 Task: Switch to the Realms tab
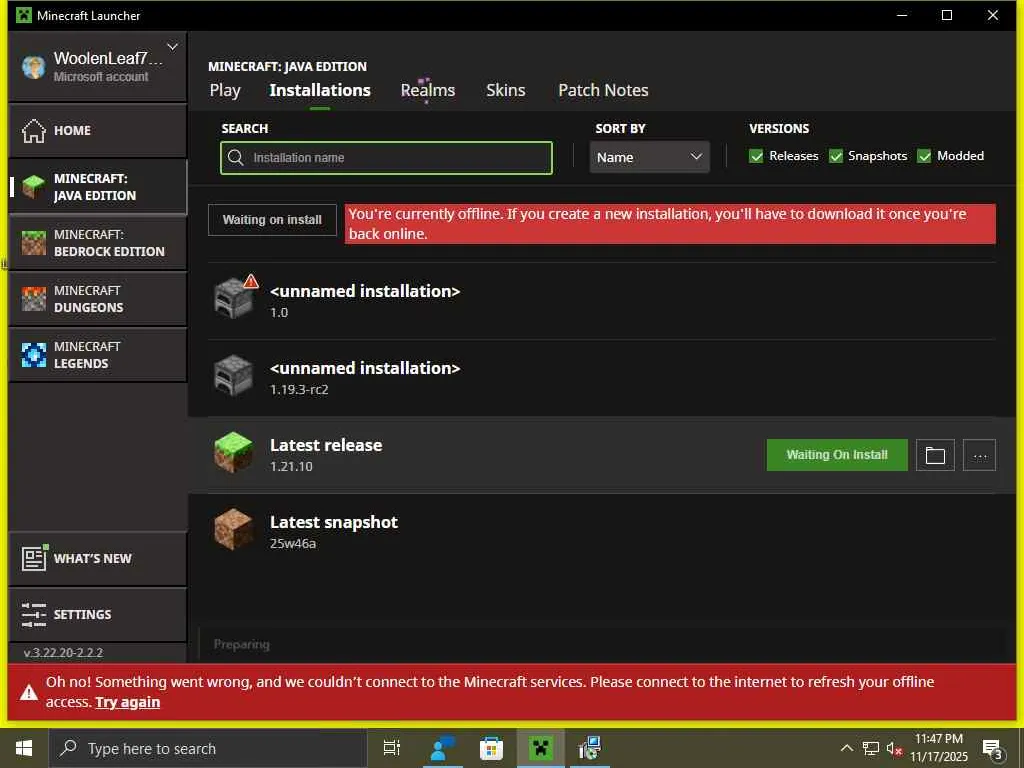[428, 90]
